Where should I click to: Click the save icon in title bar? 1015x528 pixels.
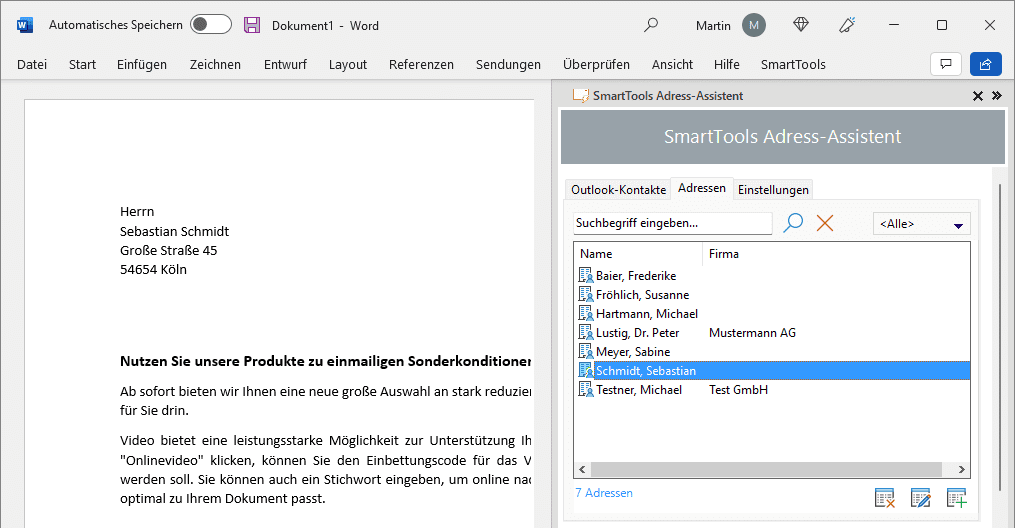(x=252, y=25)
